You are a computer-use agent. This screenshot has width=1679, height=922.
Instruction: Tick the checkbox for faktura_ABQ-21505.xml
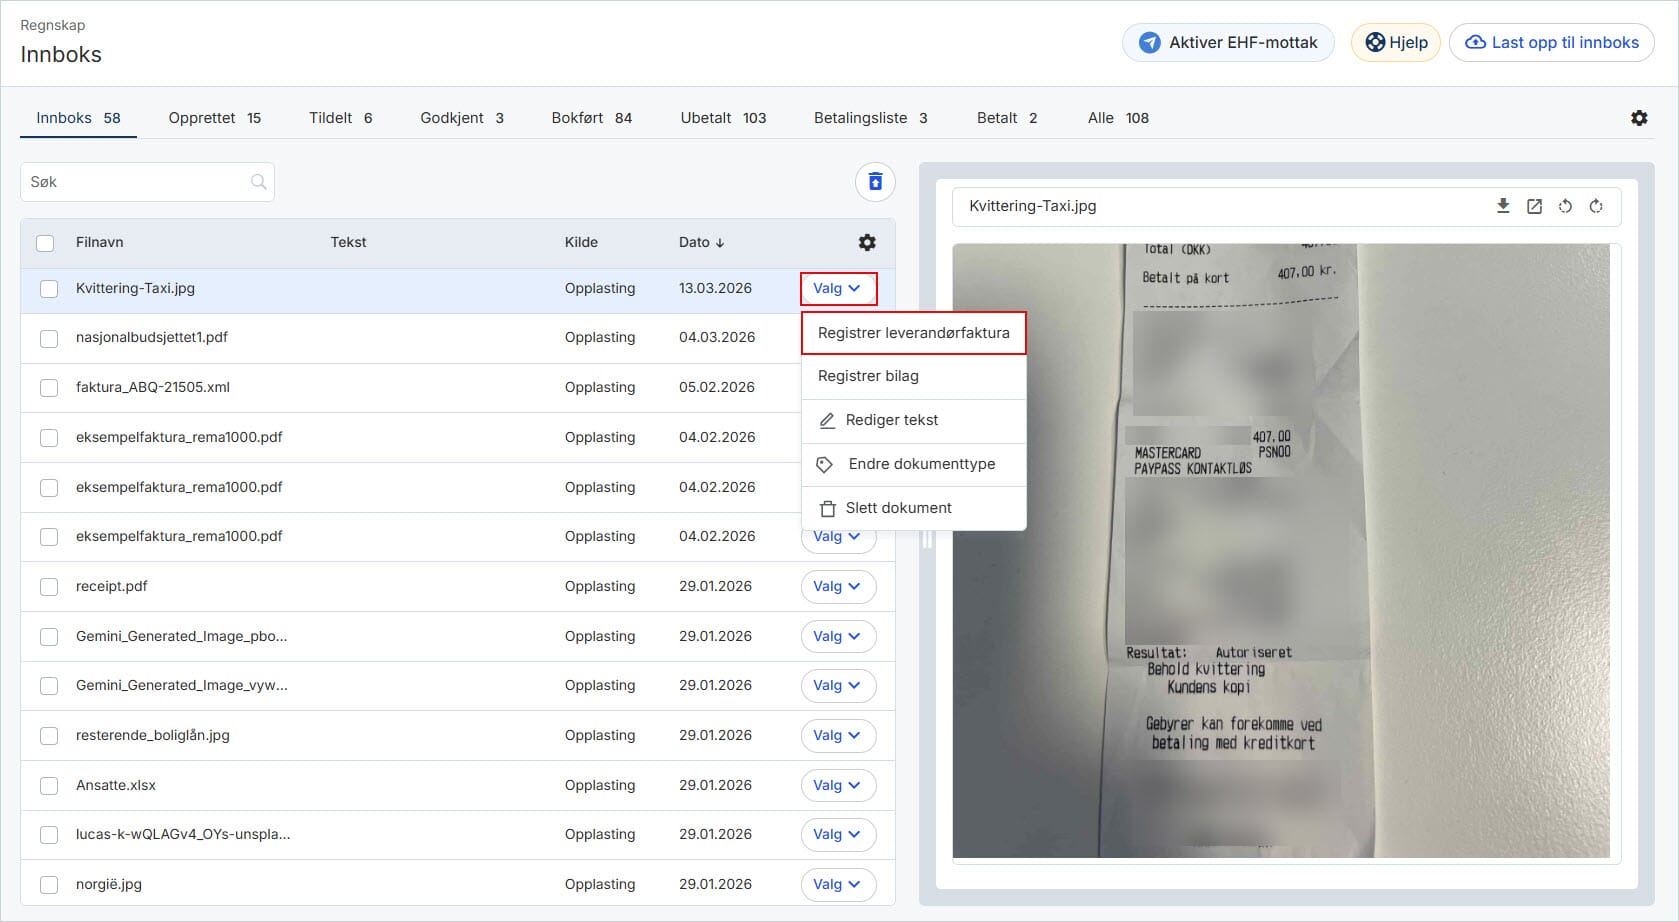click(49, 388)
